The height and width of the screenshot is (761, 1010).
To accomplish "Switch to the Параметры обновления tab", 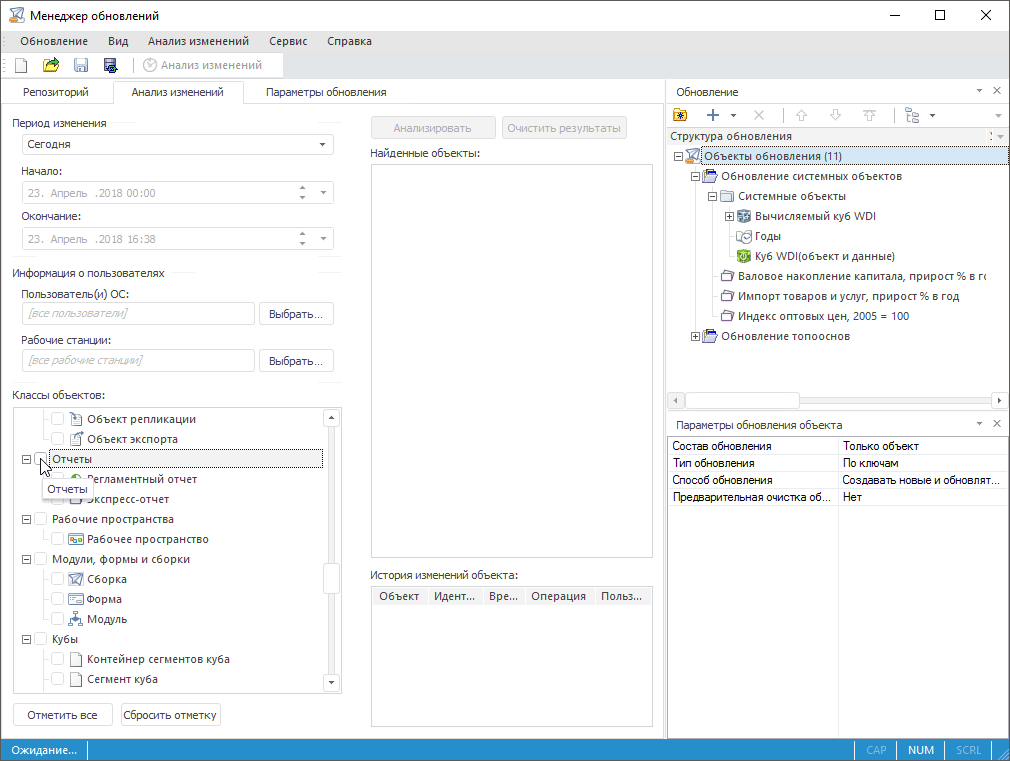I will pyautogui.click(x=326, y=92).
